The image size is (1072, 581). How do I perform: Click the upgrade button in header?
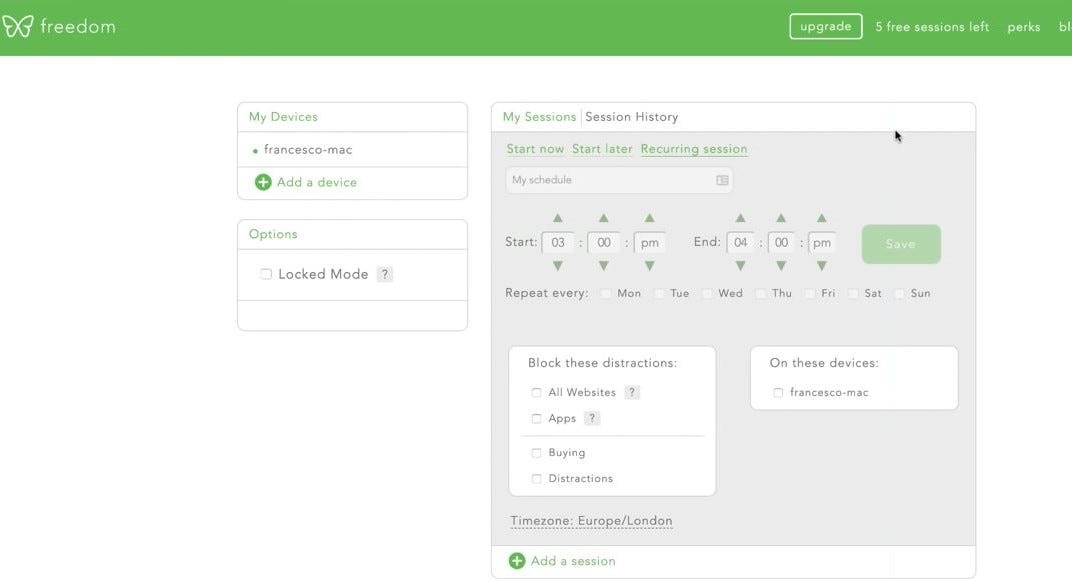click(x=825, y=26)
